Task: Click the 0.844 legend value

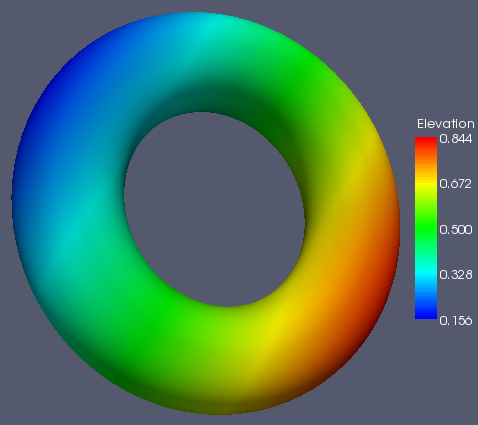Action: coord(456,139)
